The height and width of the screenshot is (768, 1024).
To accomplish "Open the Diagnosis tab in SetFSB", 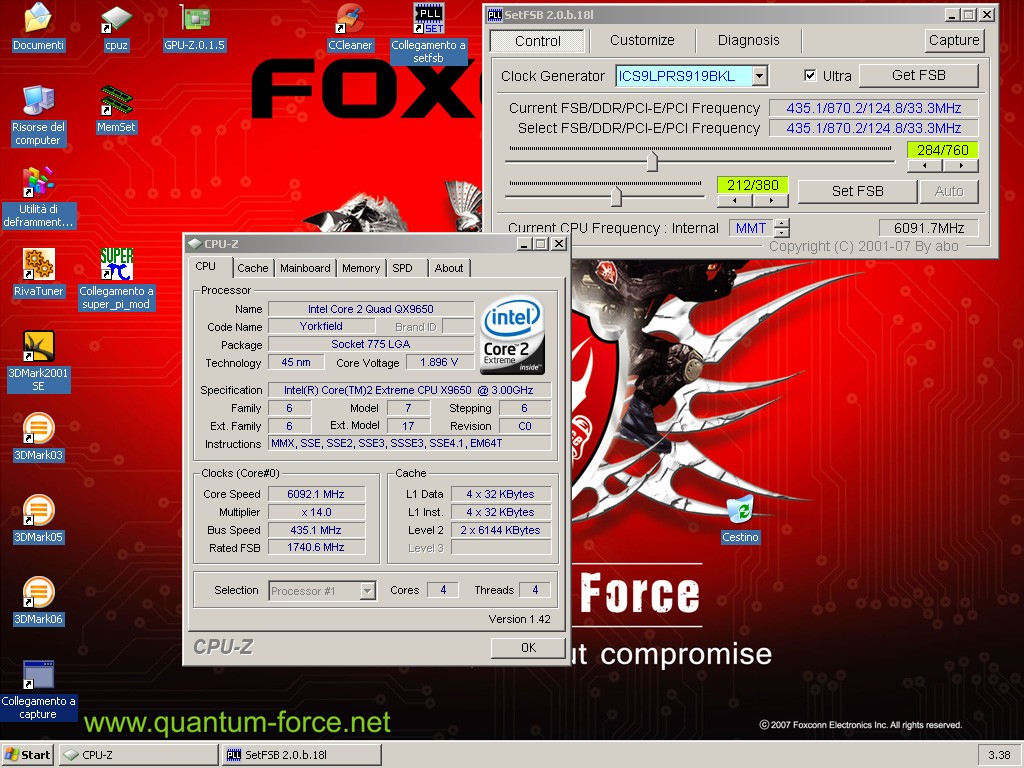I will (748, 40).
